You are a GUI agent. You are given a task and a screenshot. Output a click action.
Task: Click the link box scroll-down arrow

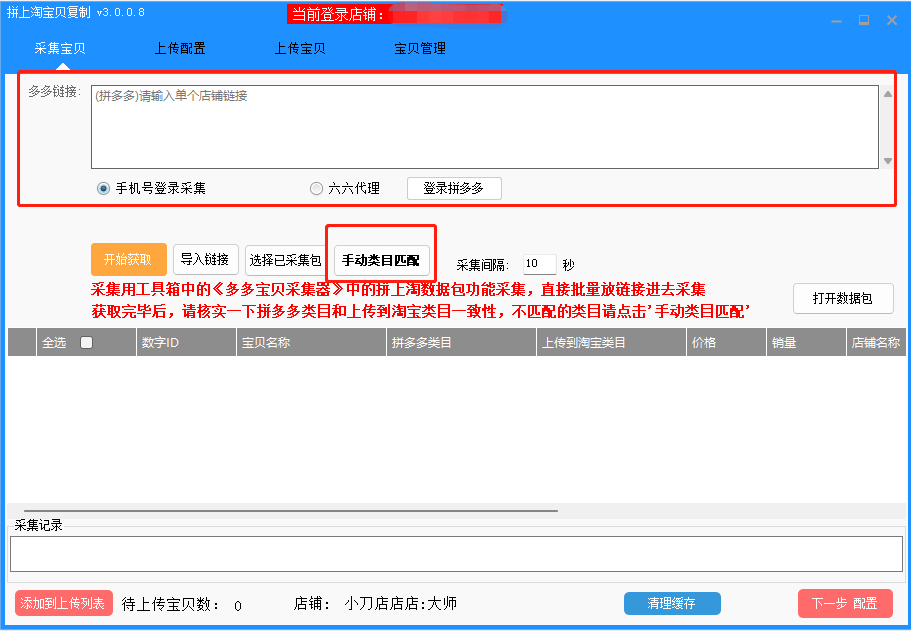pyautogui.click(x=888, y=161)
